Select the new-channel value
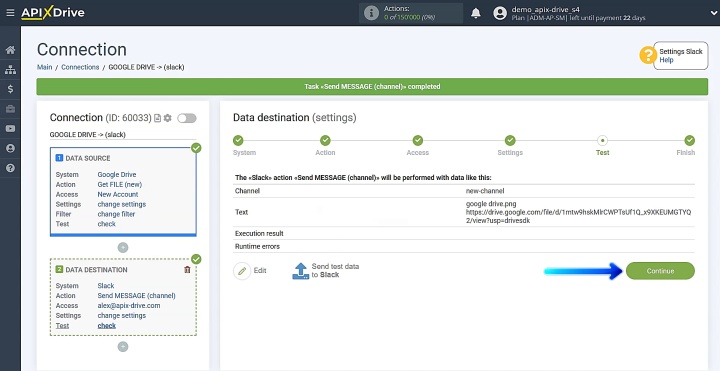Viewport: 720px width, 371px height. 484,191
